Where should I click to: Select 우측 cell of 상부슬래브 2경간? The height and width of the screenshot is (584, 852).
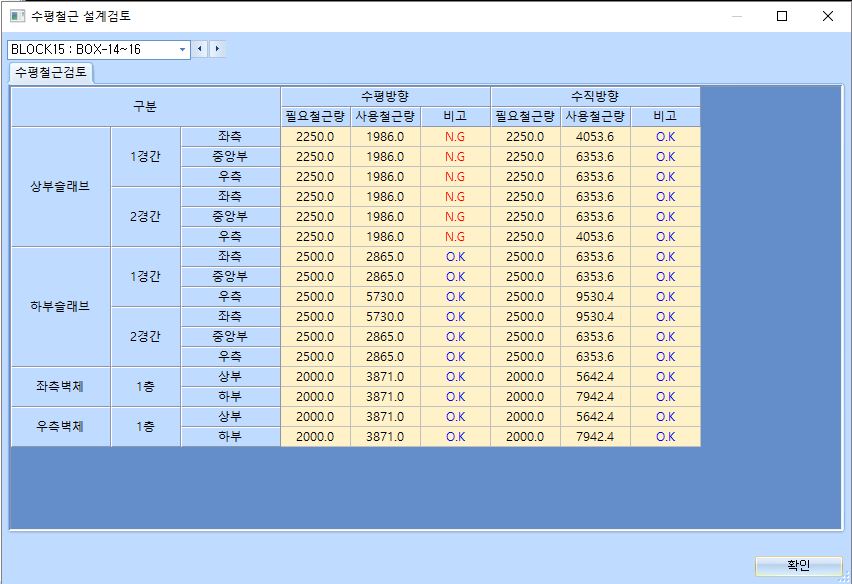230,237
